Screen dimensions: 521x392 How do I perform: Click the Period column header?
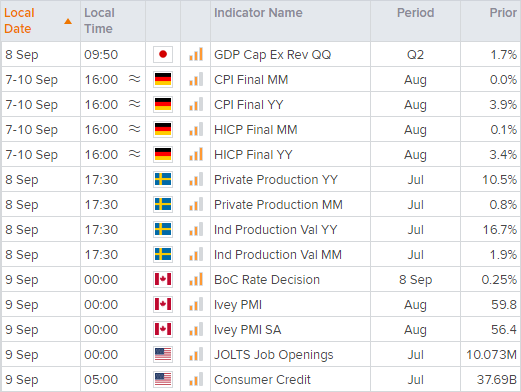pos(415,13)
